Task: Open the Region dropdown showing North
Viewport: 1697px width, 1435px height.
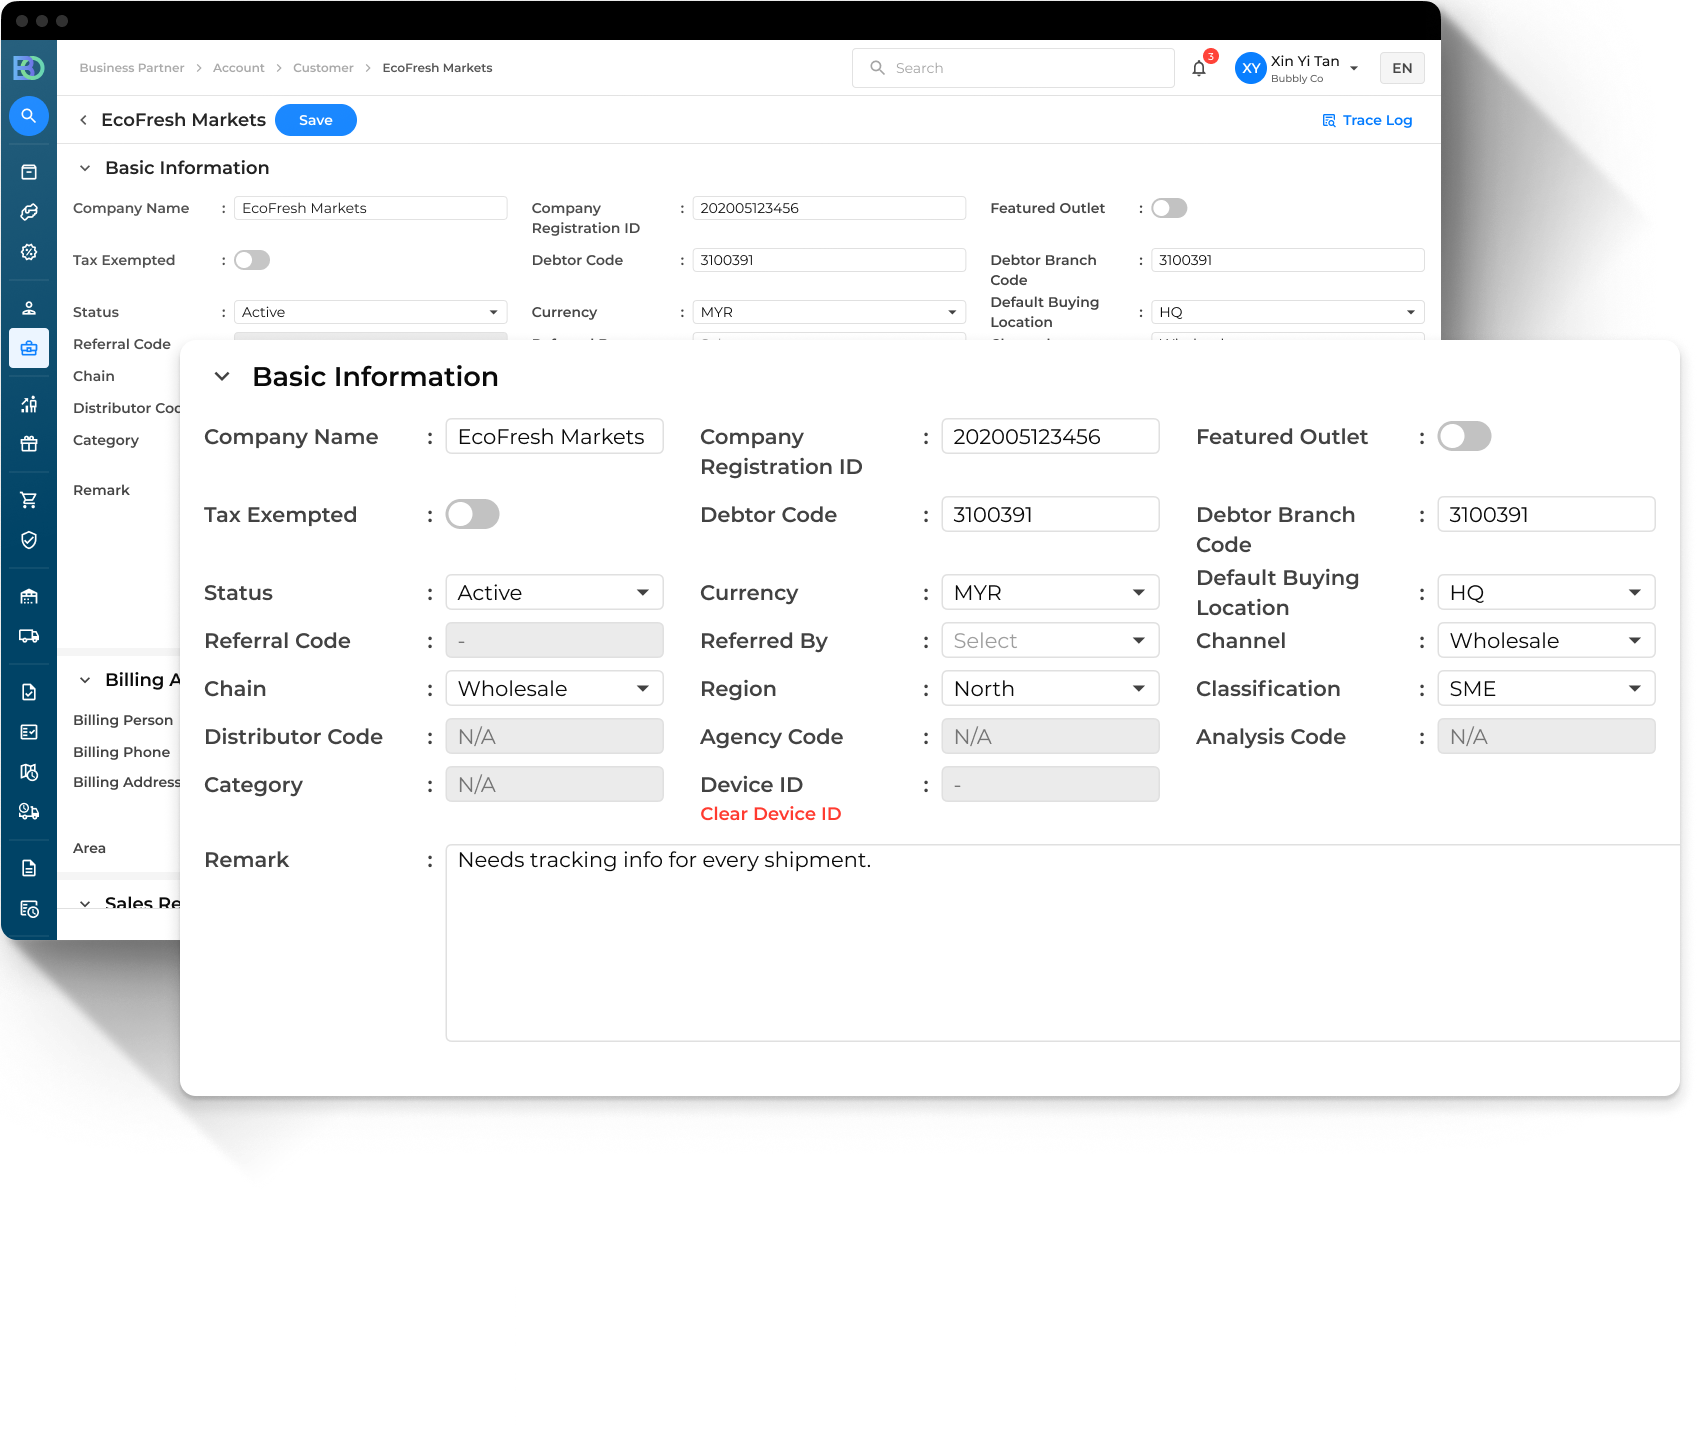Action: (1050, 689)
